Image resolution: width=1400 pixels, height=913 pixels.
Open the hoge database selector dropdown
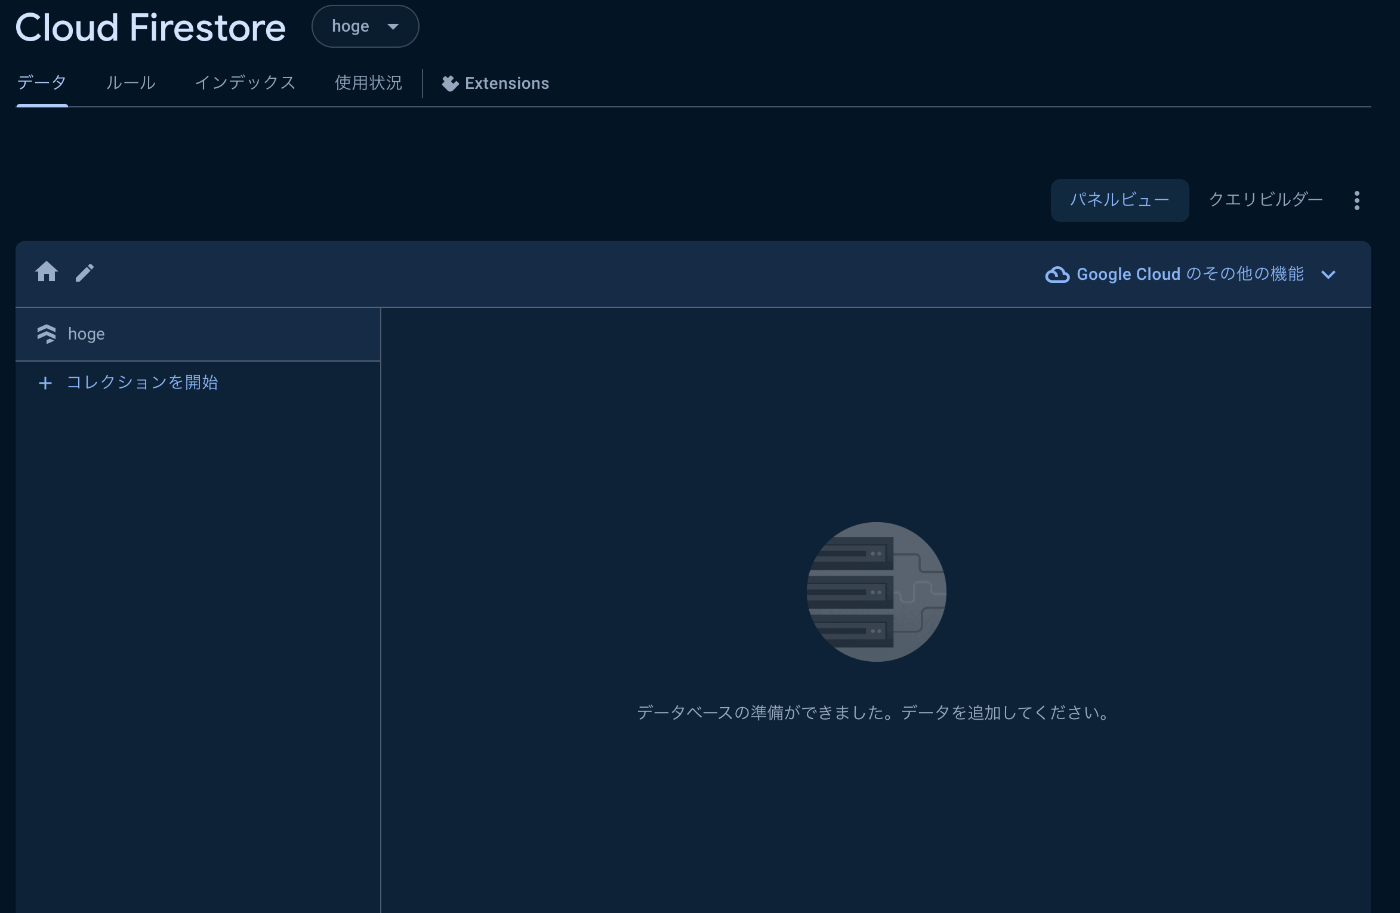(365, 26)
